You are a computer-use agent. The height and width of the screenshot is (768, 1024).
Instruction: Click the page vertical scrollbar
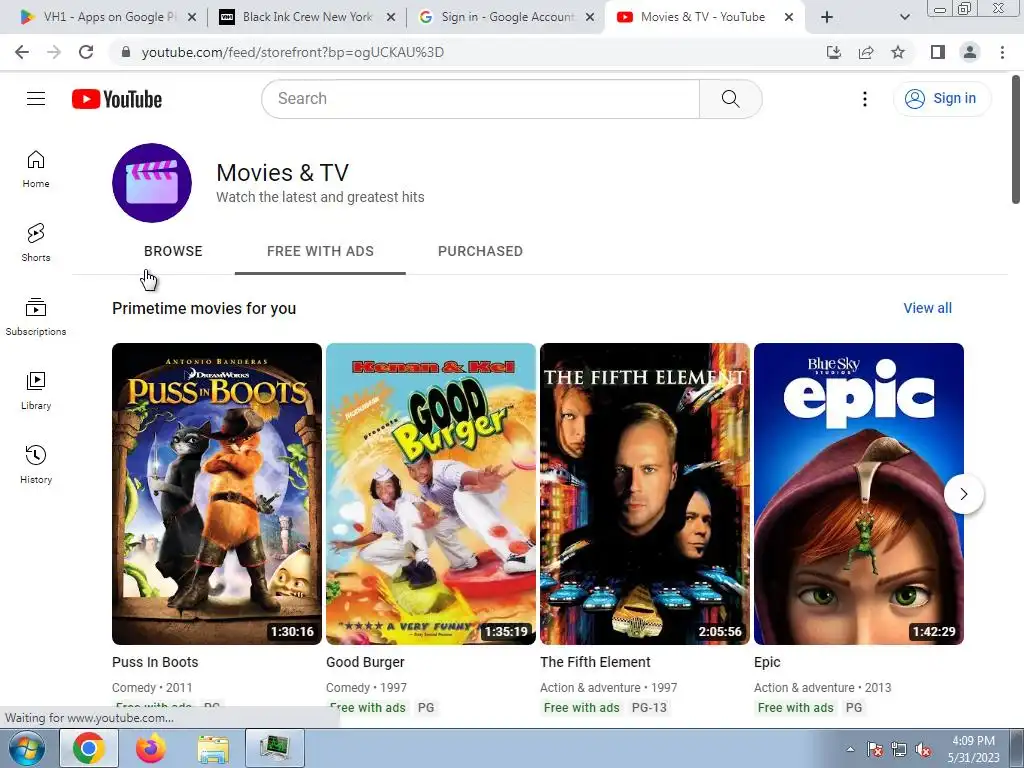[1016, 138]
